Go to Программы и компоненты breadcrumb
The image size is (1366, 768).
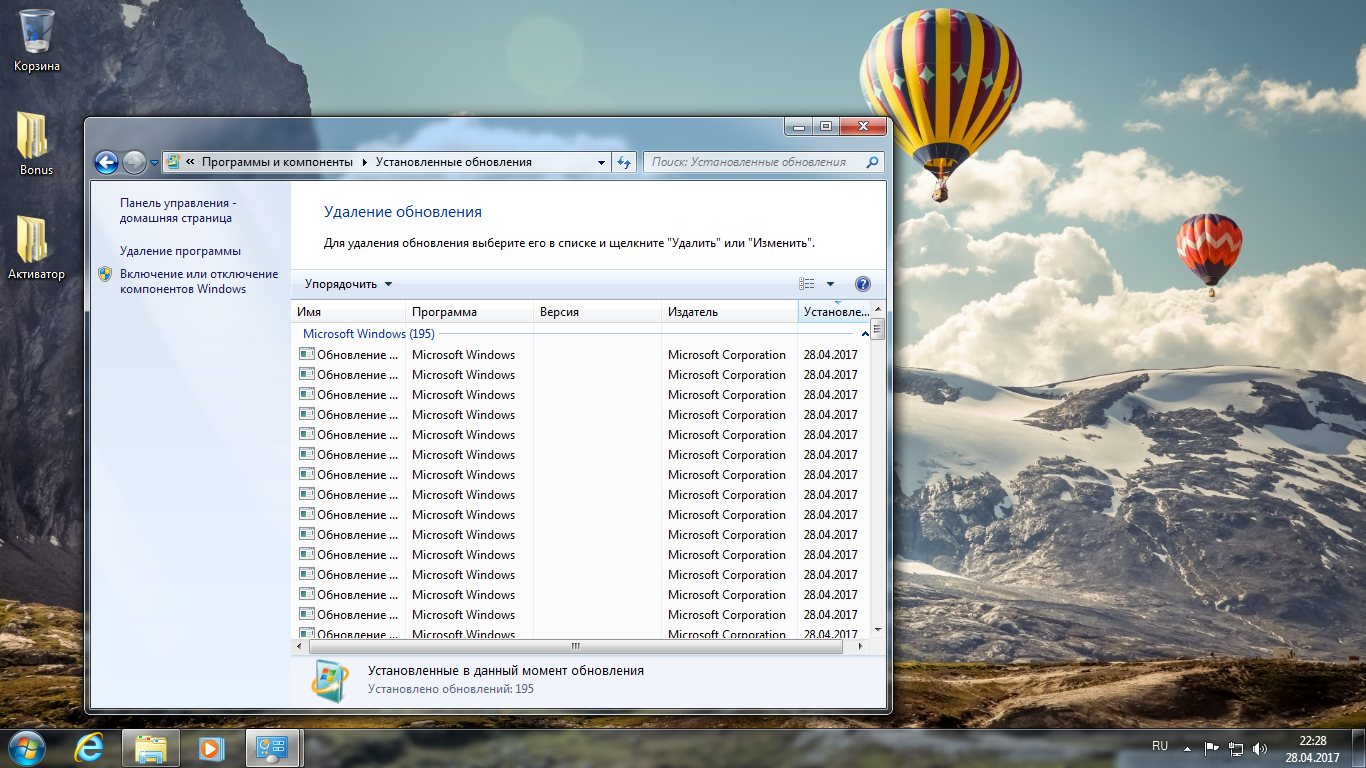pos(277,162)
